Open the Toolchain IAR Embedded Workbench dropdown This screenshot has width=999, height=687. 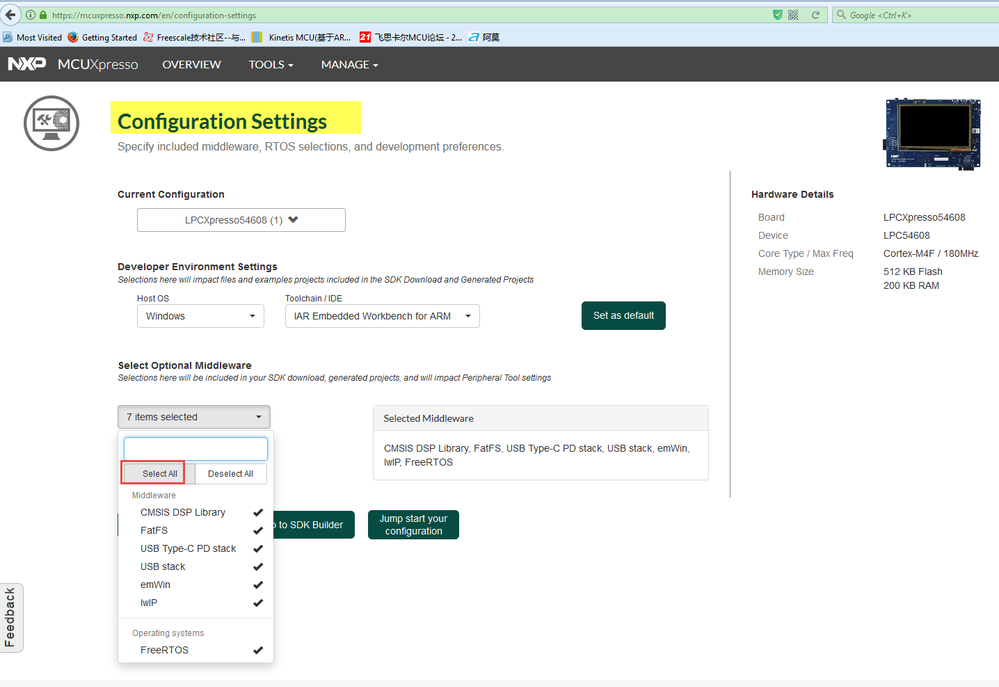pos(382,316)
